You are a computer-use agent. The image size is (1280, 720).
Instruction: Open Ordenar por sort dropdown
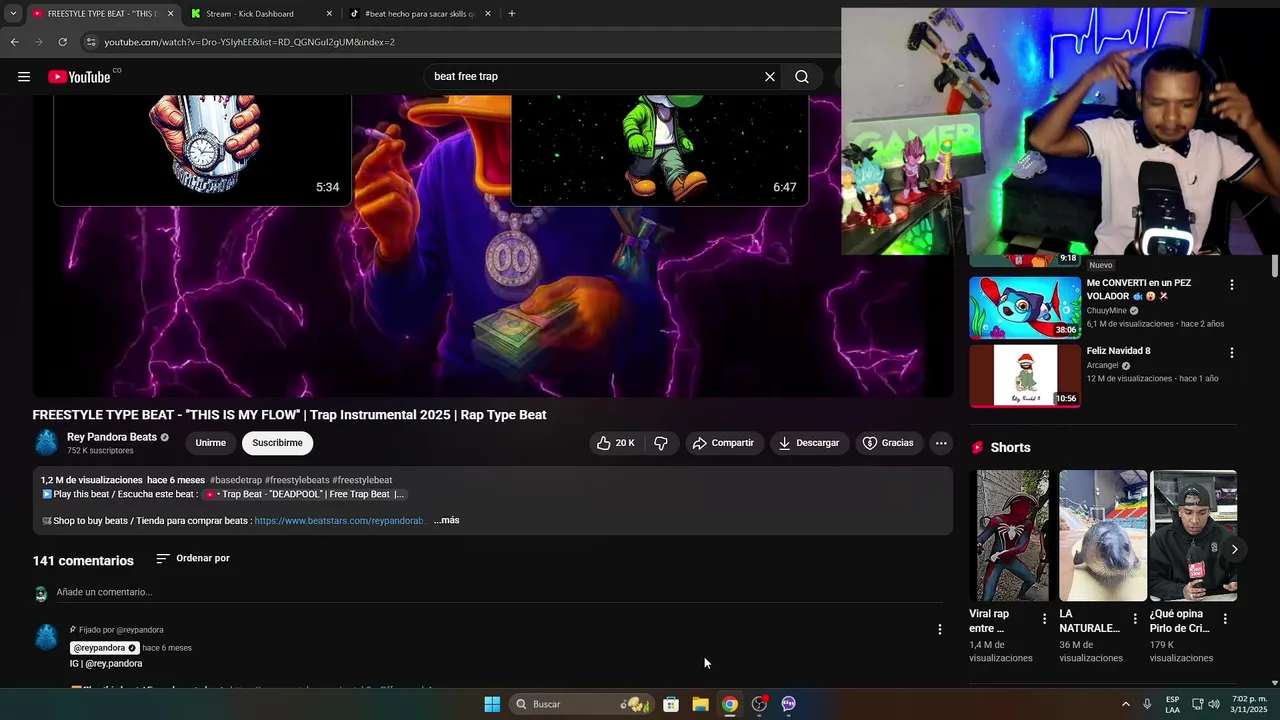tap(193, 558)
